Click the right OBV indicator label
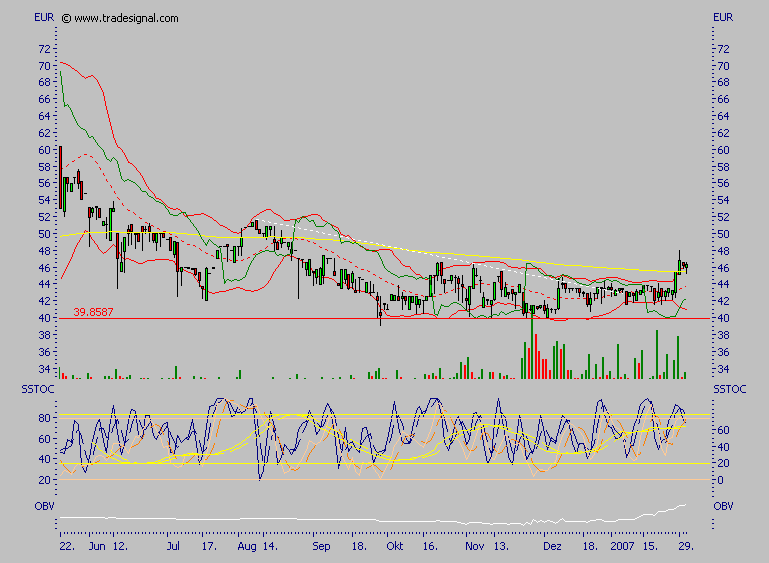 (x=723, y=506)
